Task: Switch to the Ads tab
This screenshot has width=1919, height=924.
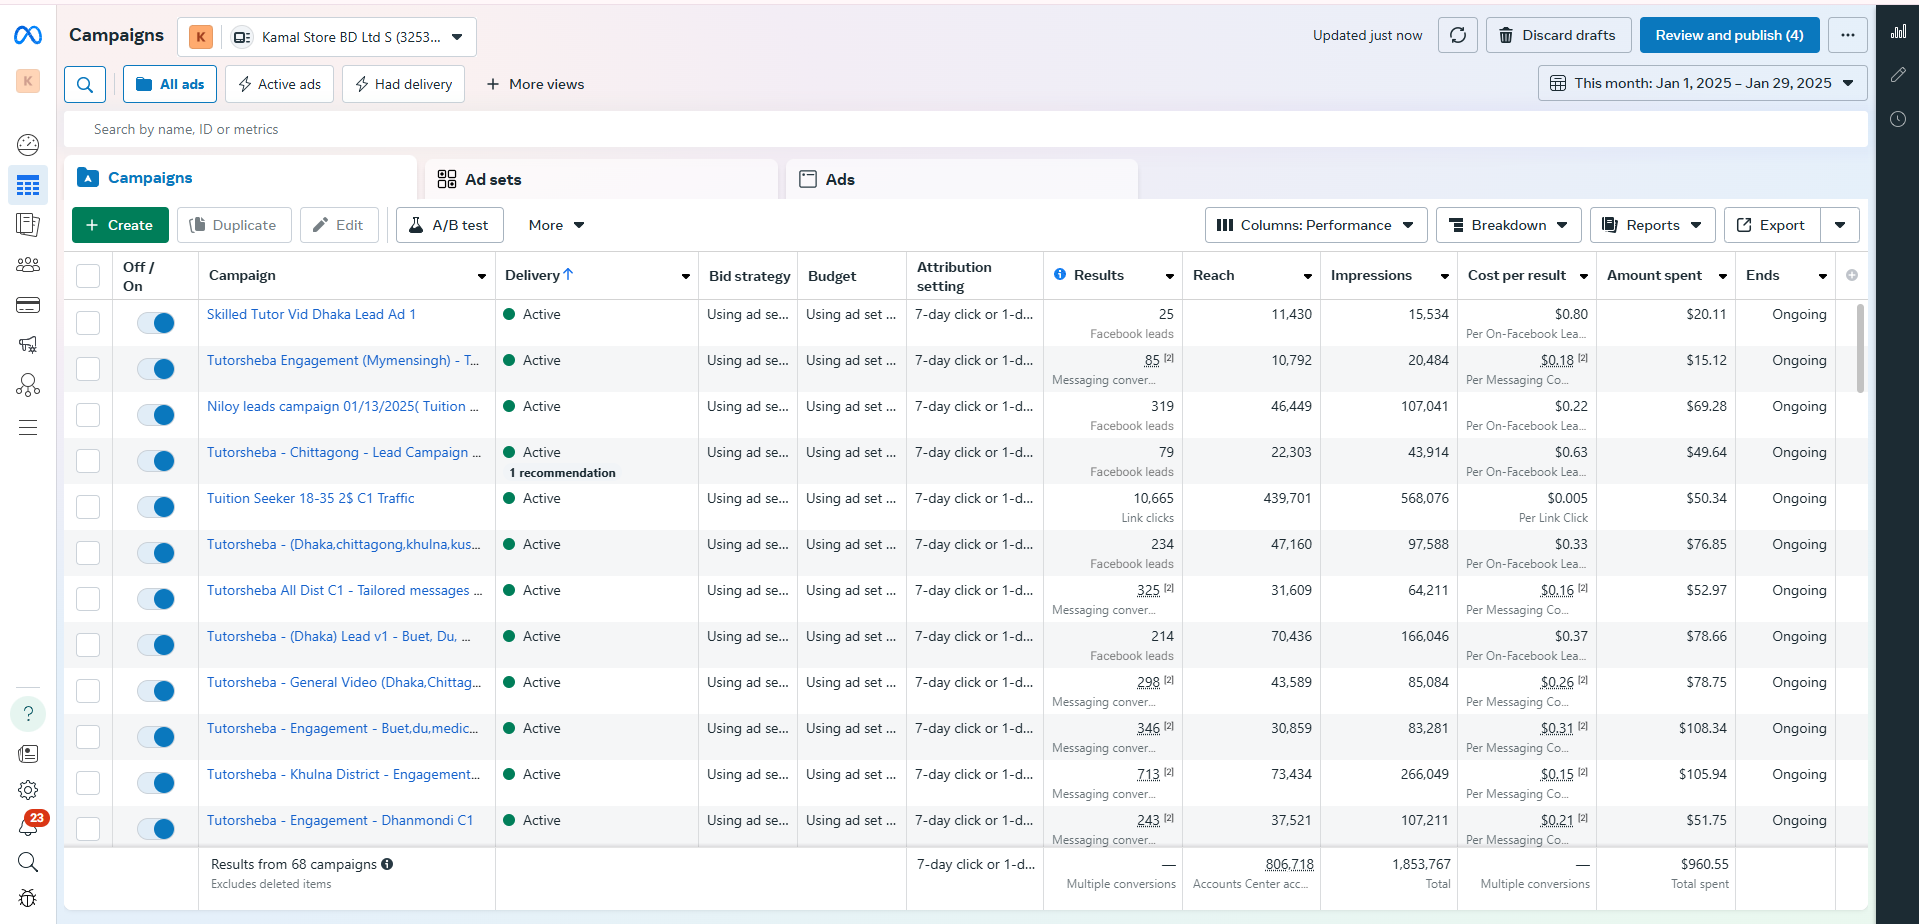Action: click(x=840, y=180)
